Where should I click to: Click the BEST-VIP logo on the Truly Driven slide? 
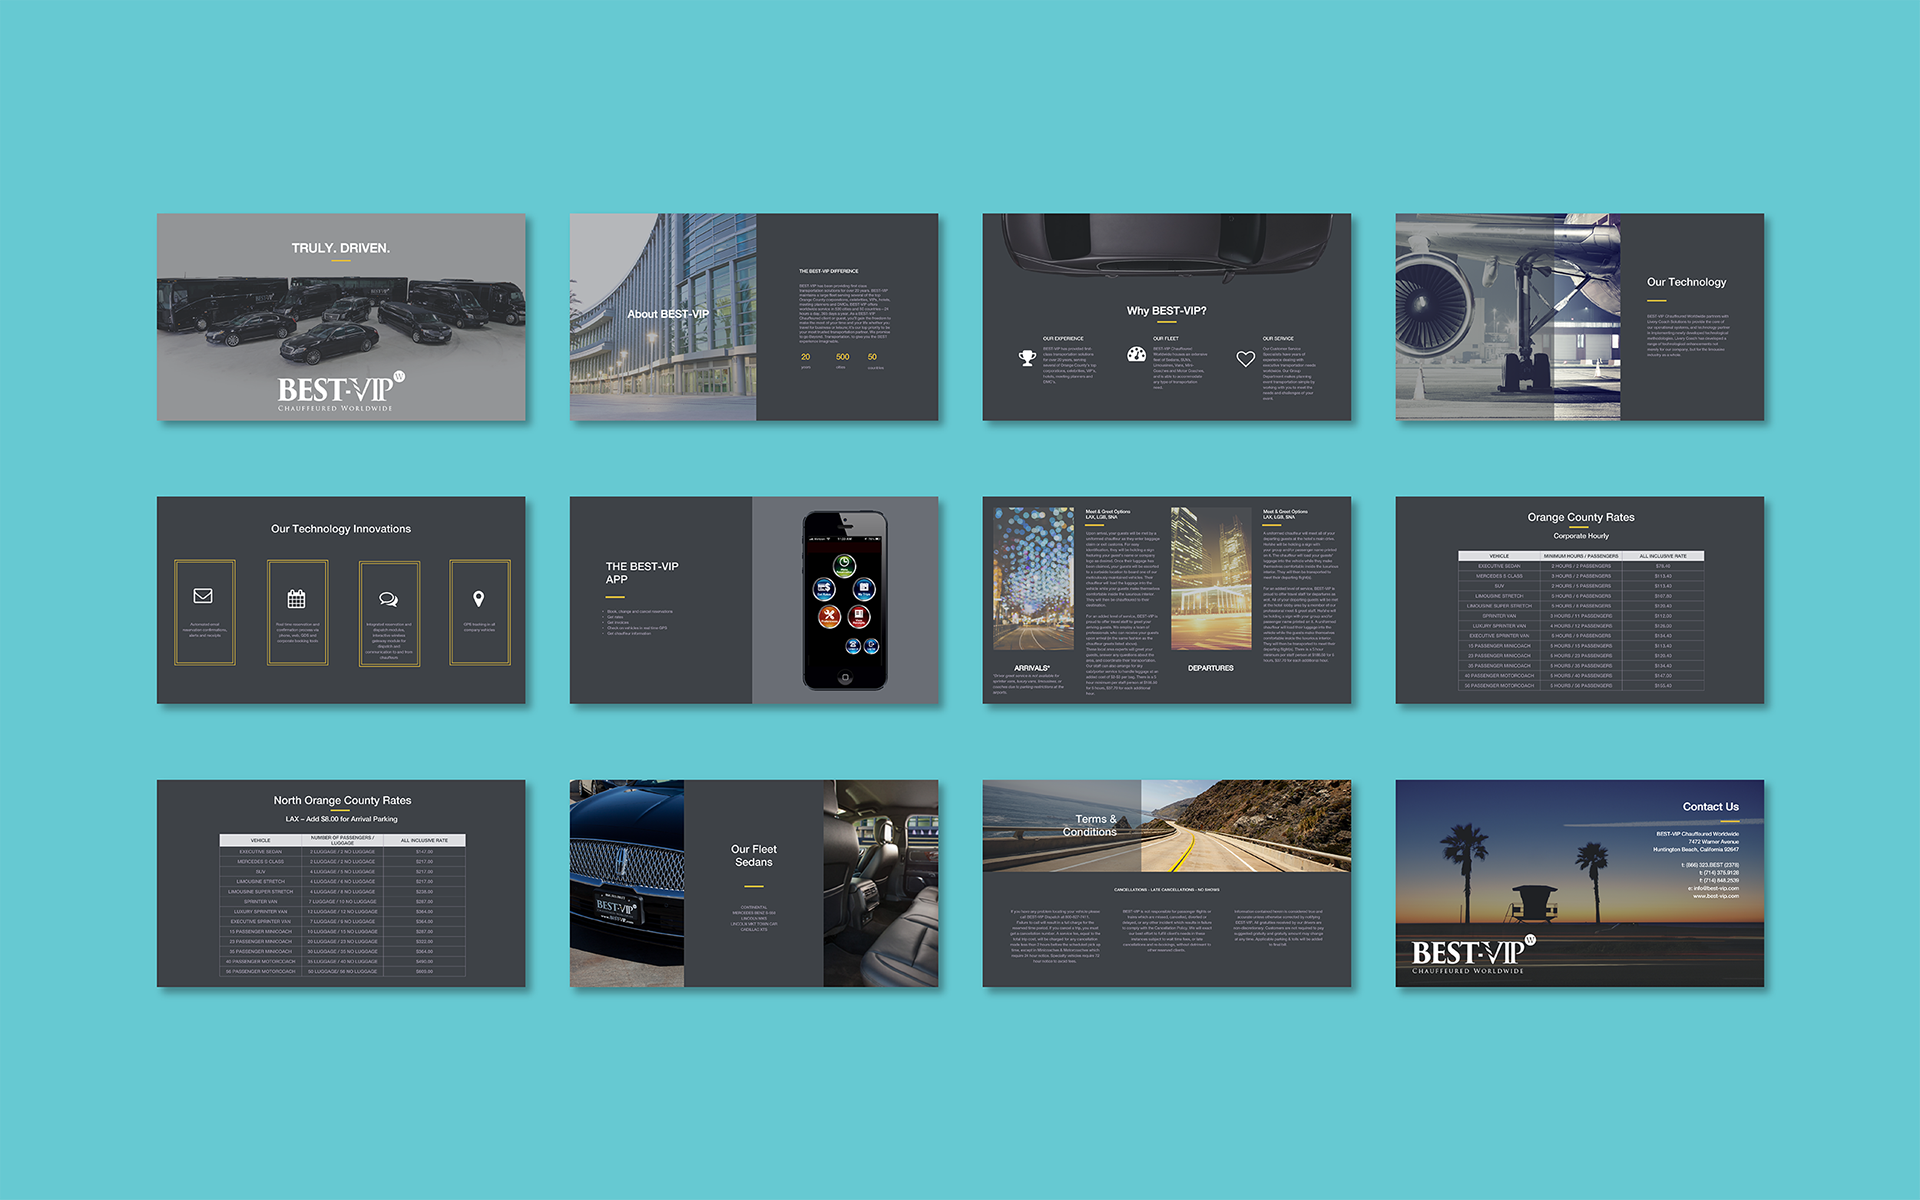coord(341,392)
